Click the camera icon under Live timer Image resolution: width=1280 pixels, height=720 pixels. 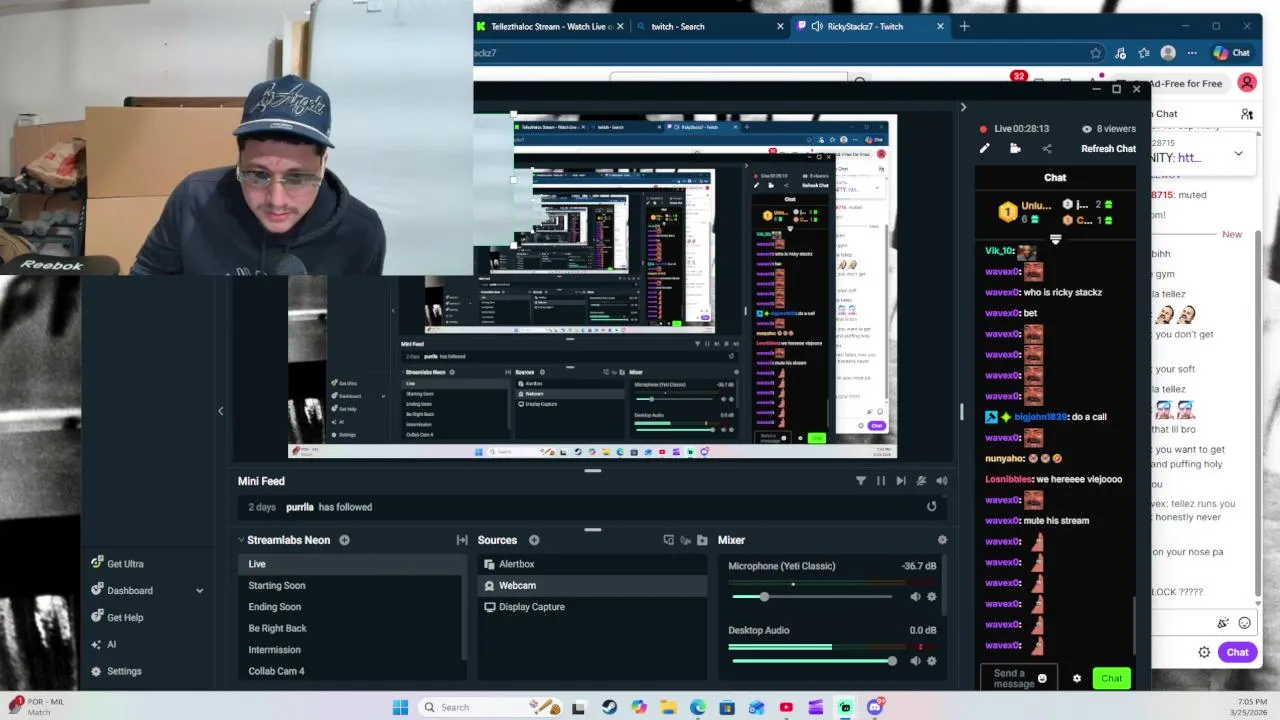pos(1015,149)
